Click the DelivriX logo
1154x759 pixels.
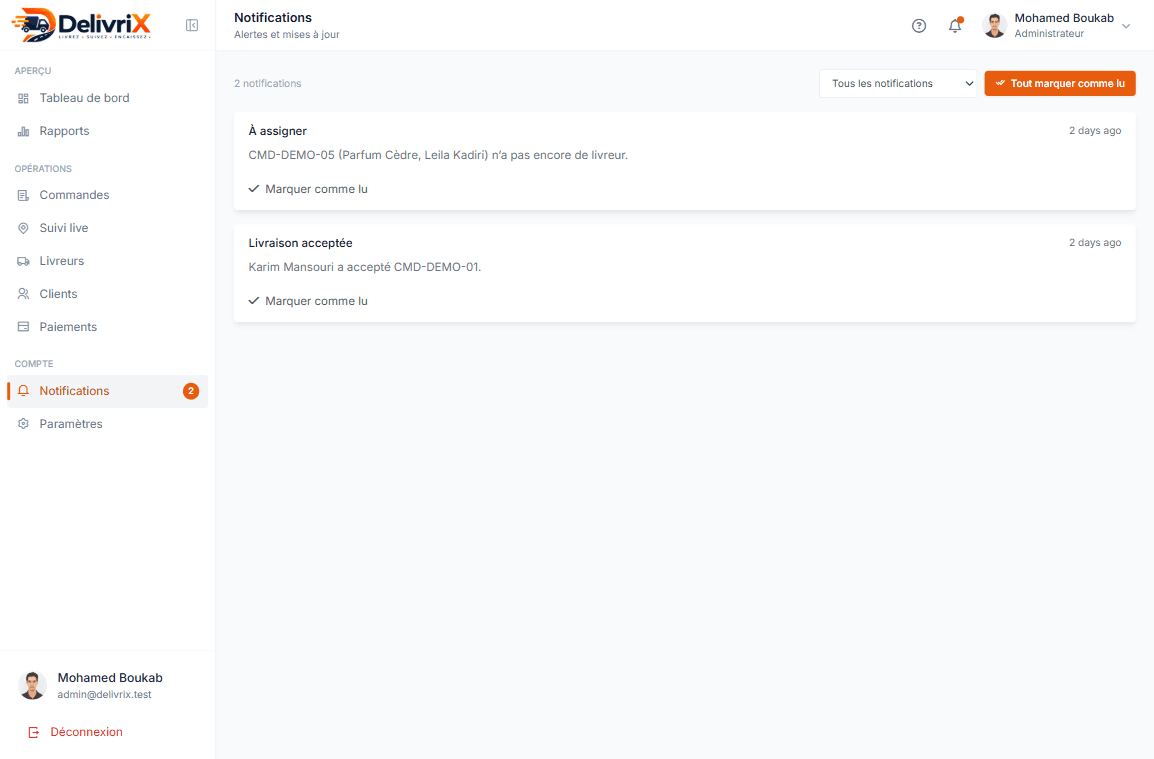point(81,24)
